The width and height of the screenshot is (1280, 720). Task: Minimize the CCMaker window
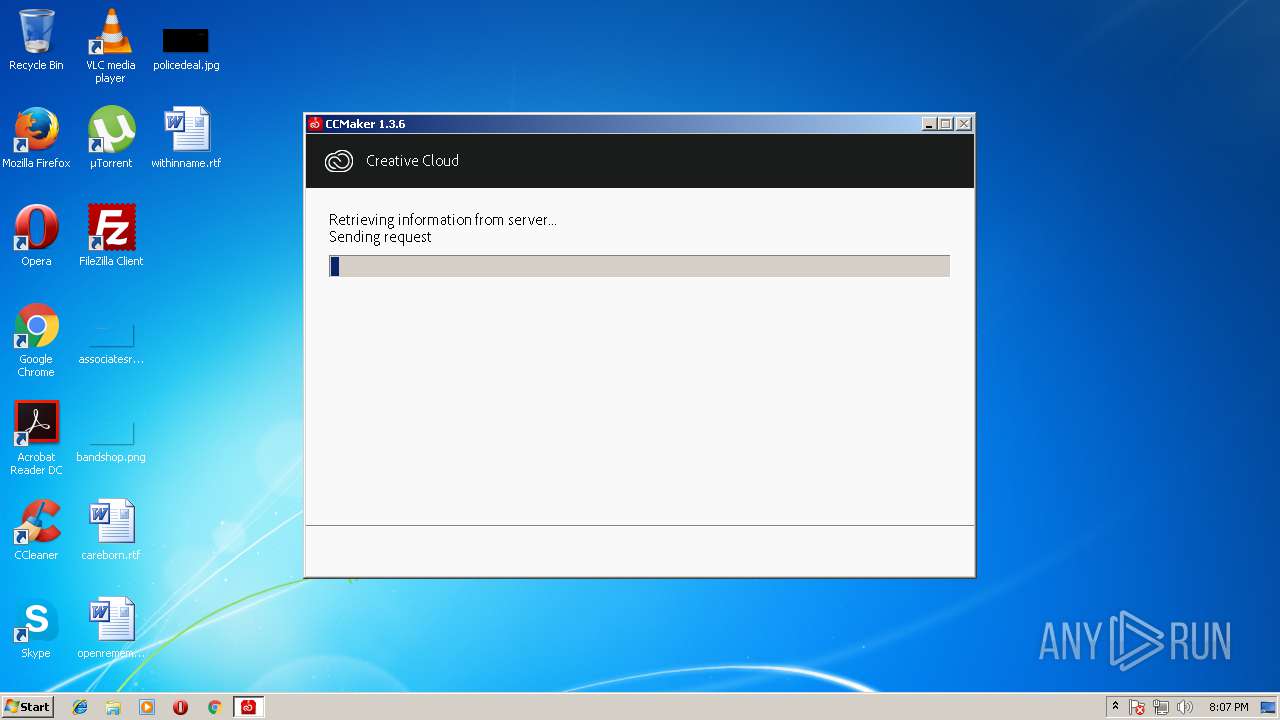point(929,124)
